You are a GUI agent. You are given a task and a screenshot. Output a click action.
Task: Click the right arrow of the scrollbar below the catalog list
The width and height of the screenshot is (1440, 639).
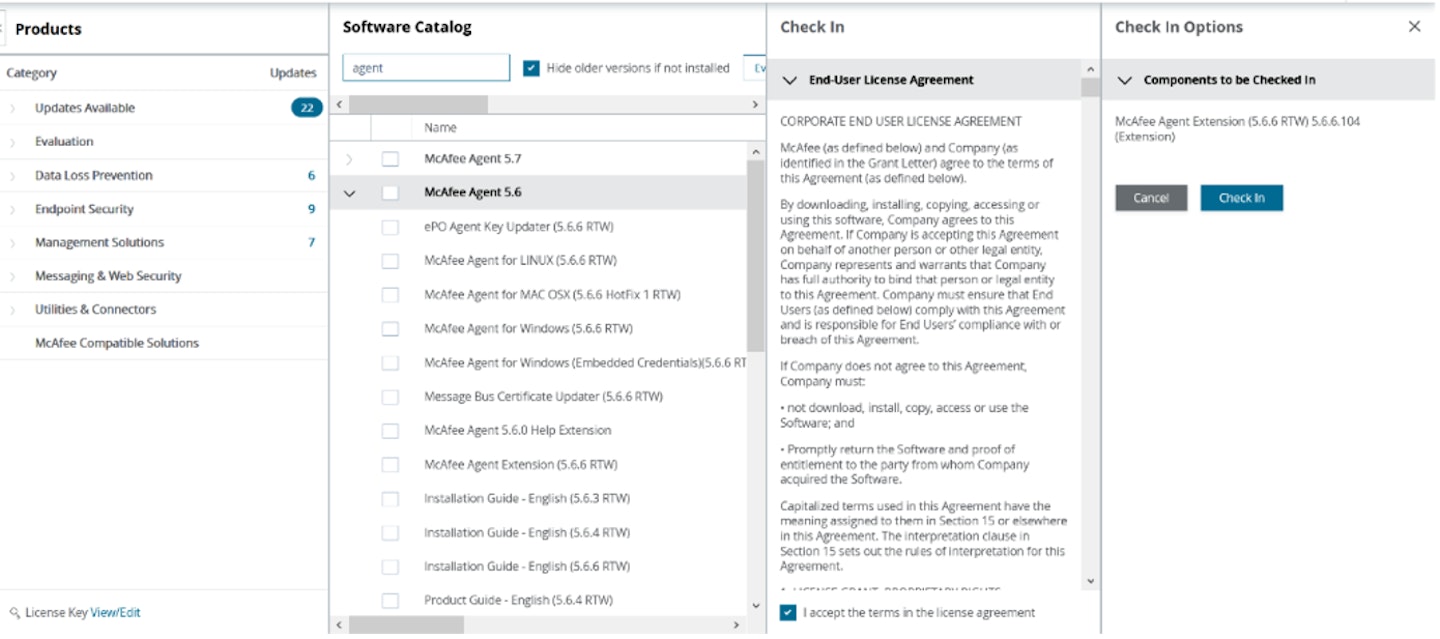[737, 625]
